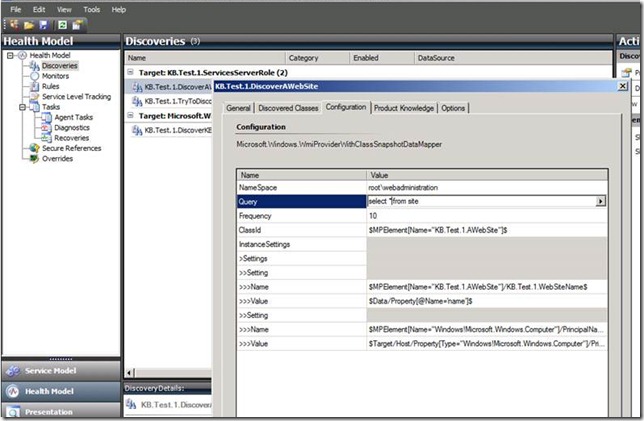Switch to the Discovered Classes tab

tap(288, 108)
